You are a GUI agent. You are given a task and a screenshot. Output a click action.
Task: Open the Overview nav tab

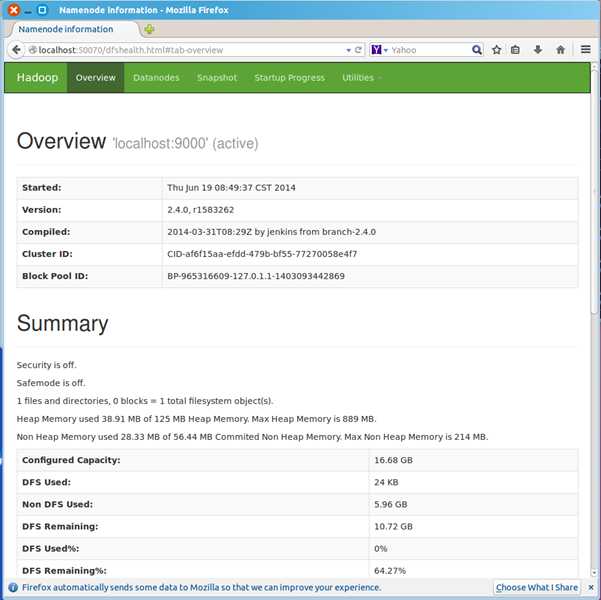[x=95, y=78]
